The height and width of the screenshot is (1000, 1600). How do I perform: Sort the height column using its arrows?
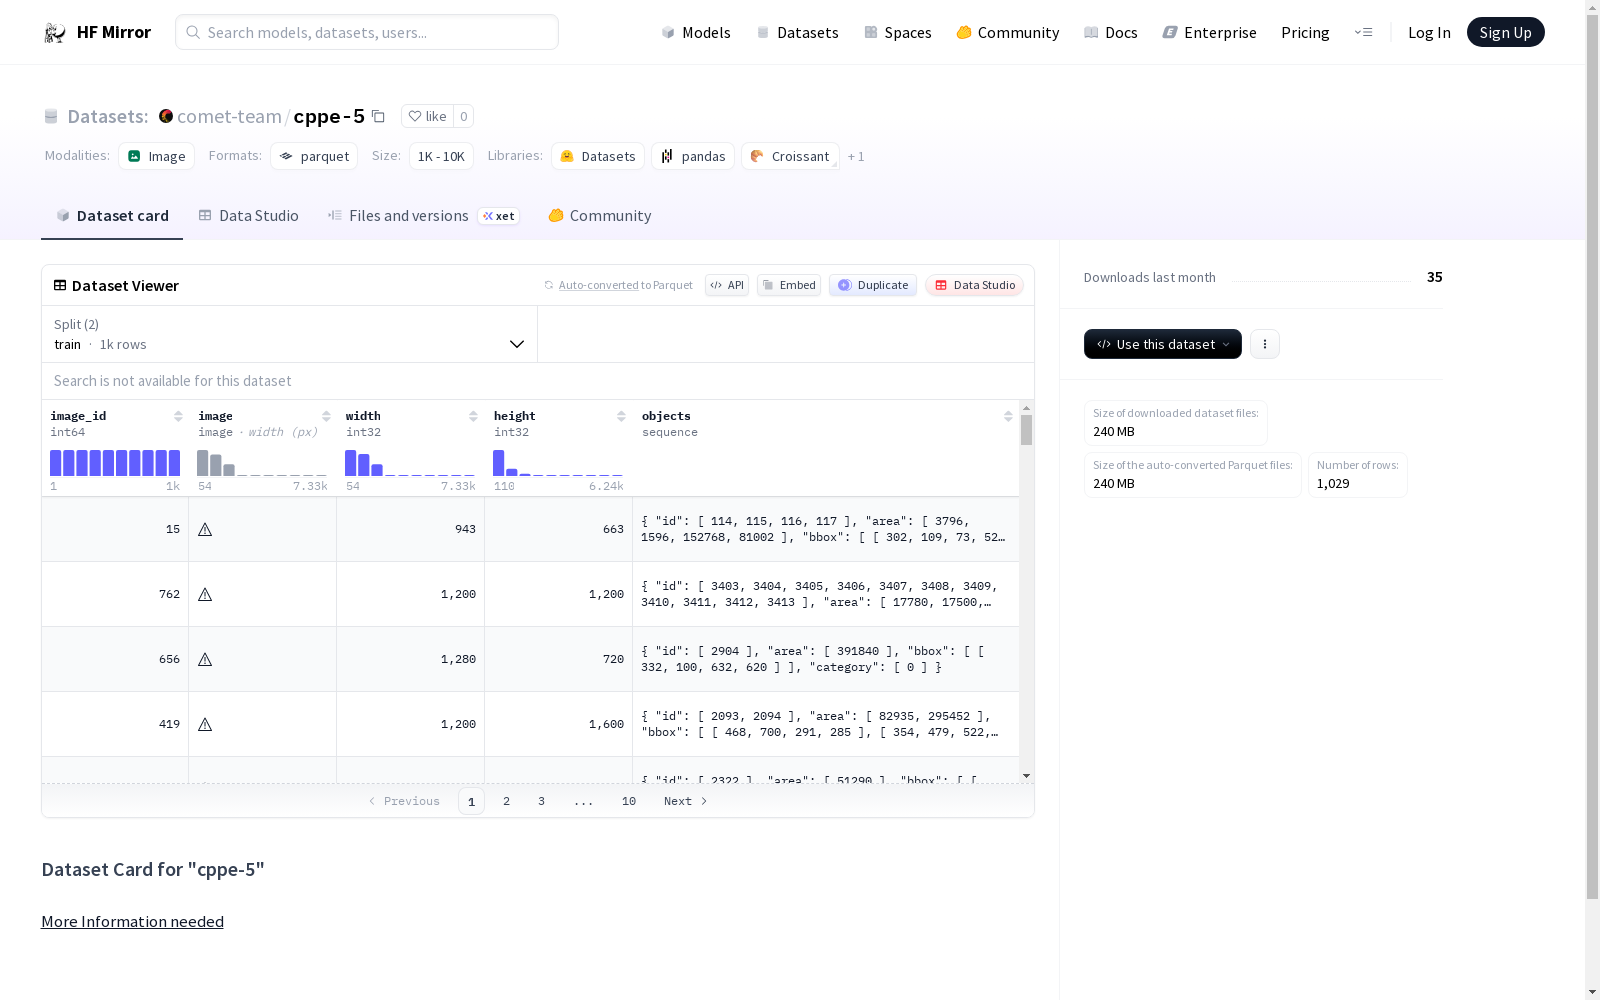pyautogui.click(x=621, y=416)
